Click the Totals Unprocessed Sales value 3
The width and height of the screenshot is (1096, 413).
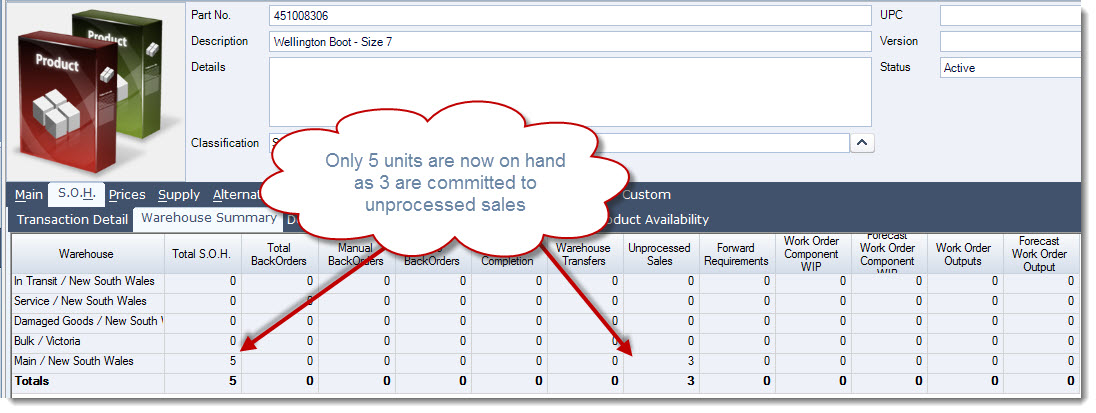point(691,382)
